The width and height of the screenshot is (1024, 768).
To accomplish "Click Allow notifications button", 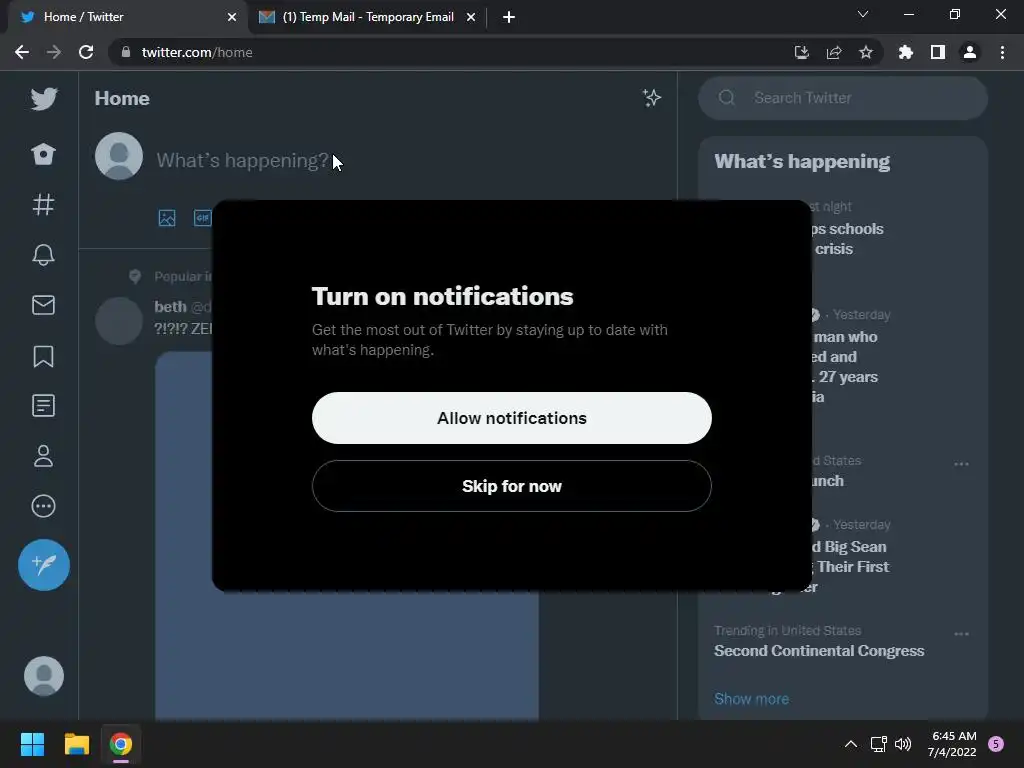I will click(x=511, y=418).
